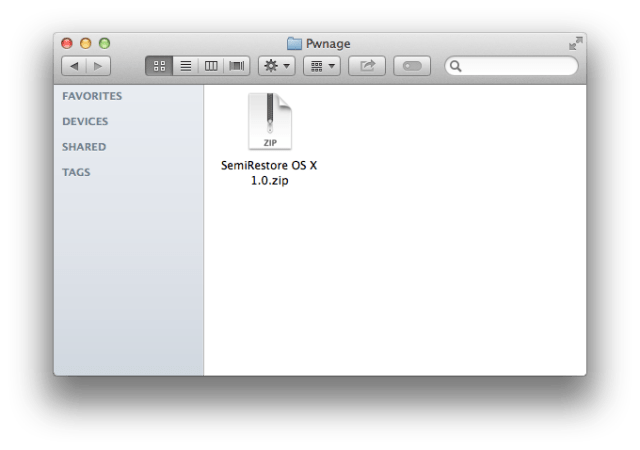Enter full screen with the corner arrows
640x450 pixels.
(x=576, y=43)
